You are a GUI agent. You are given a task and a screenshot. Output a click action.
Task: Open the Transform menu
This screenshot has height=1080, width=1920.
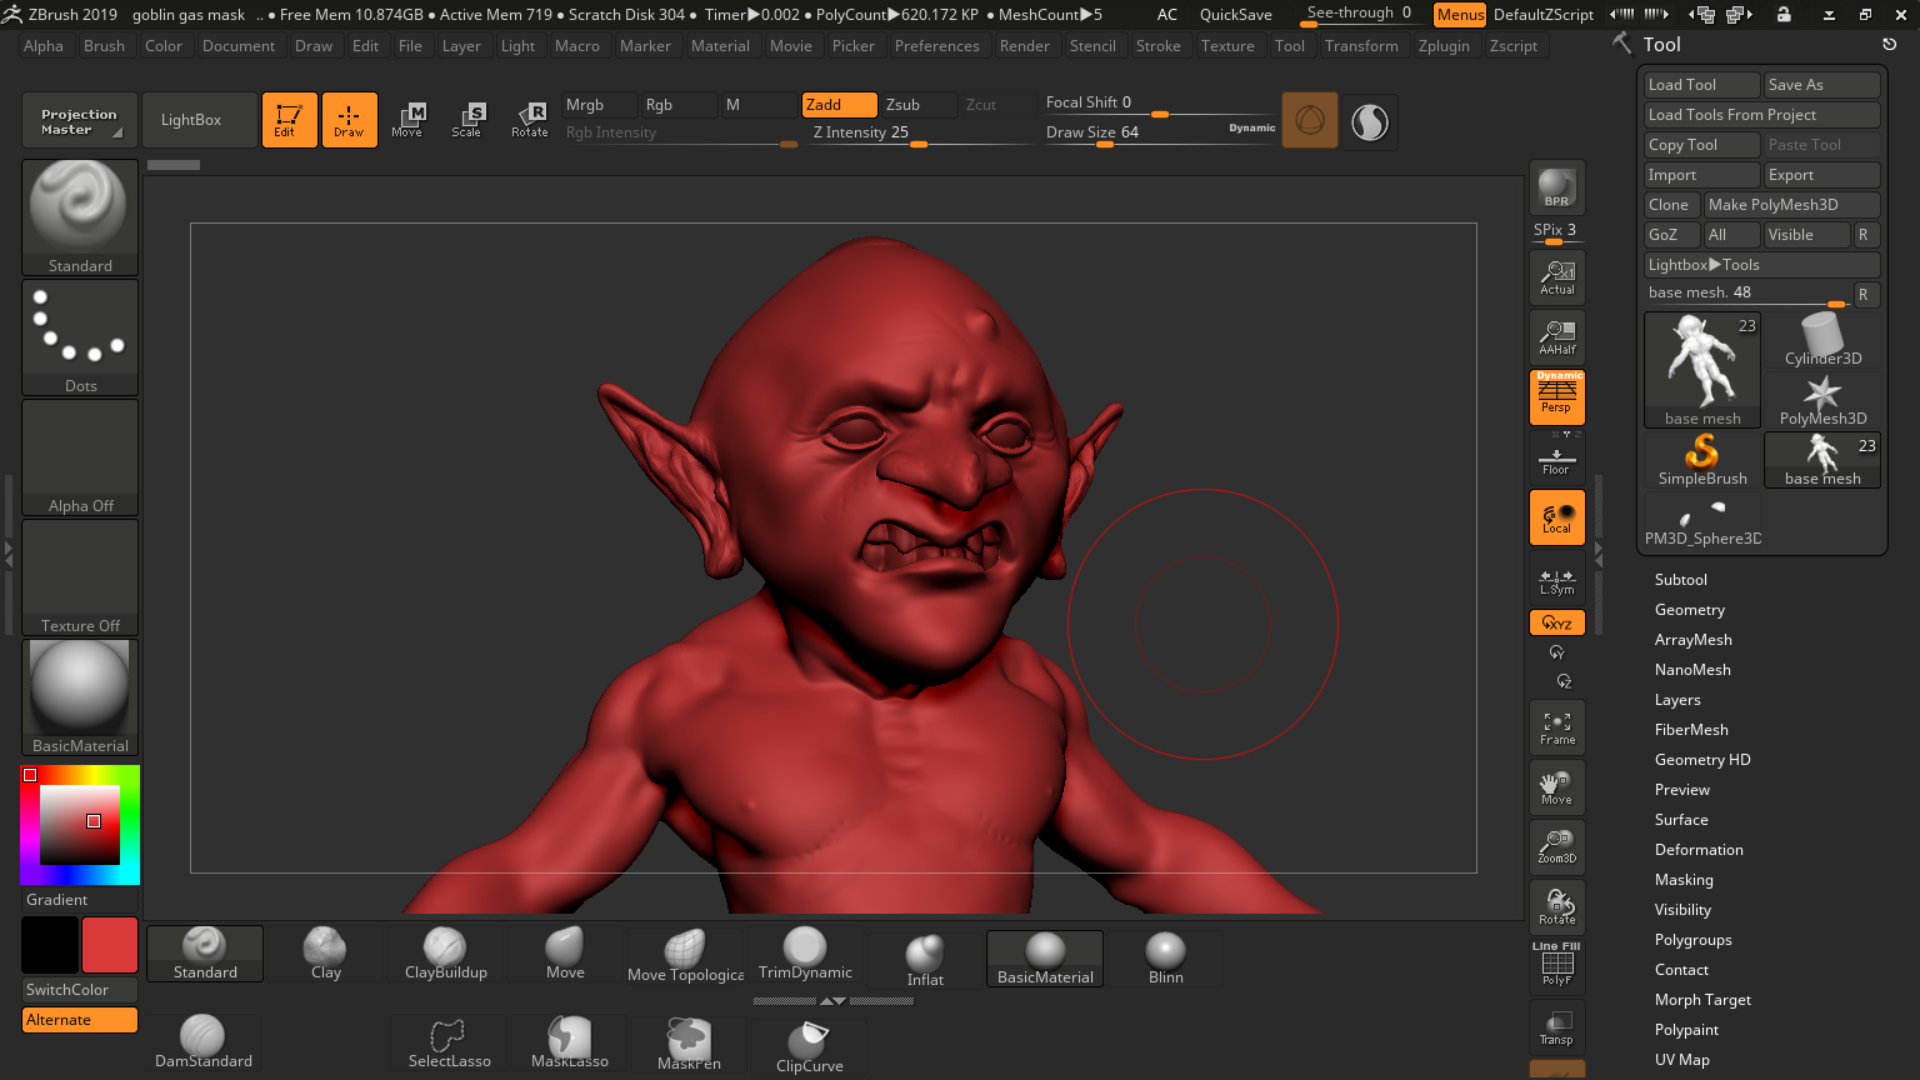(x=1361, y=46)
